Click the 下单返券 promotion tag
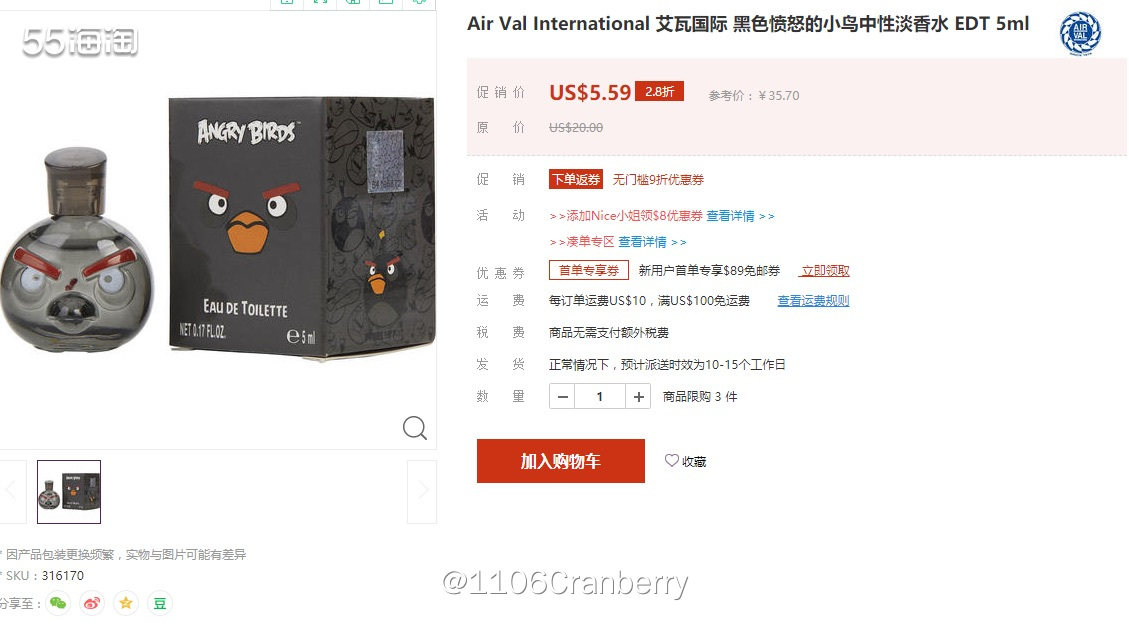 tap(576, 179)
